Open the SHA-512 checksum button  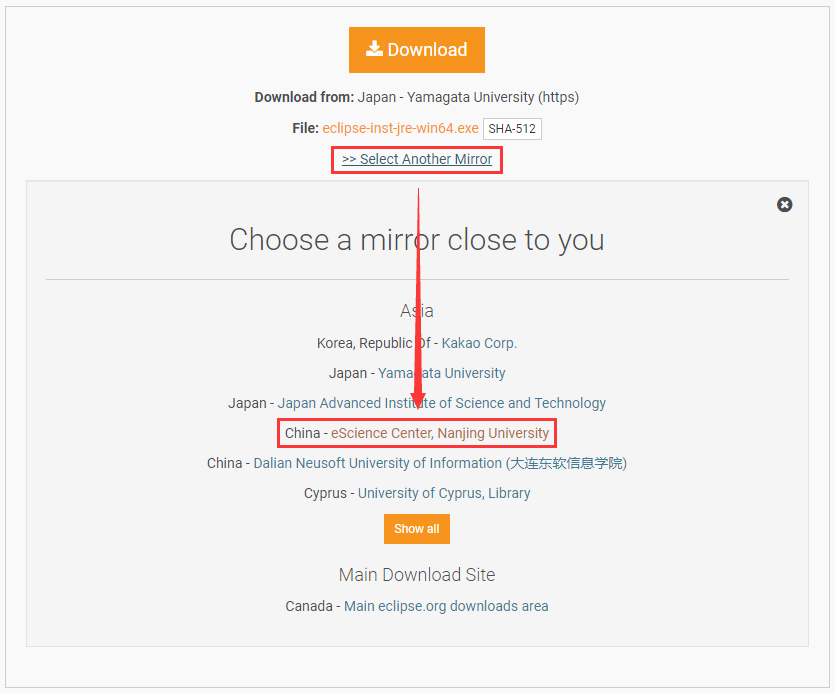(x=512, y=129)
